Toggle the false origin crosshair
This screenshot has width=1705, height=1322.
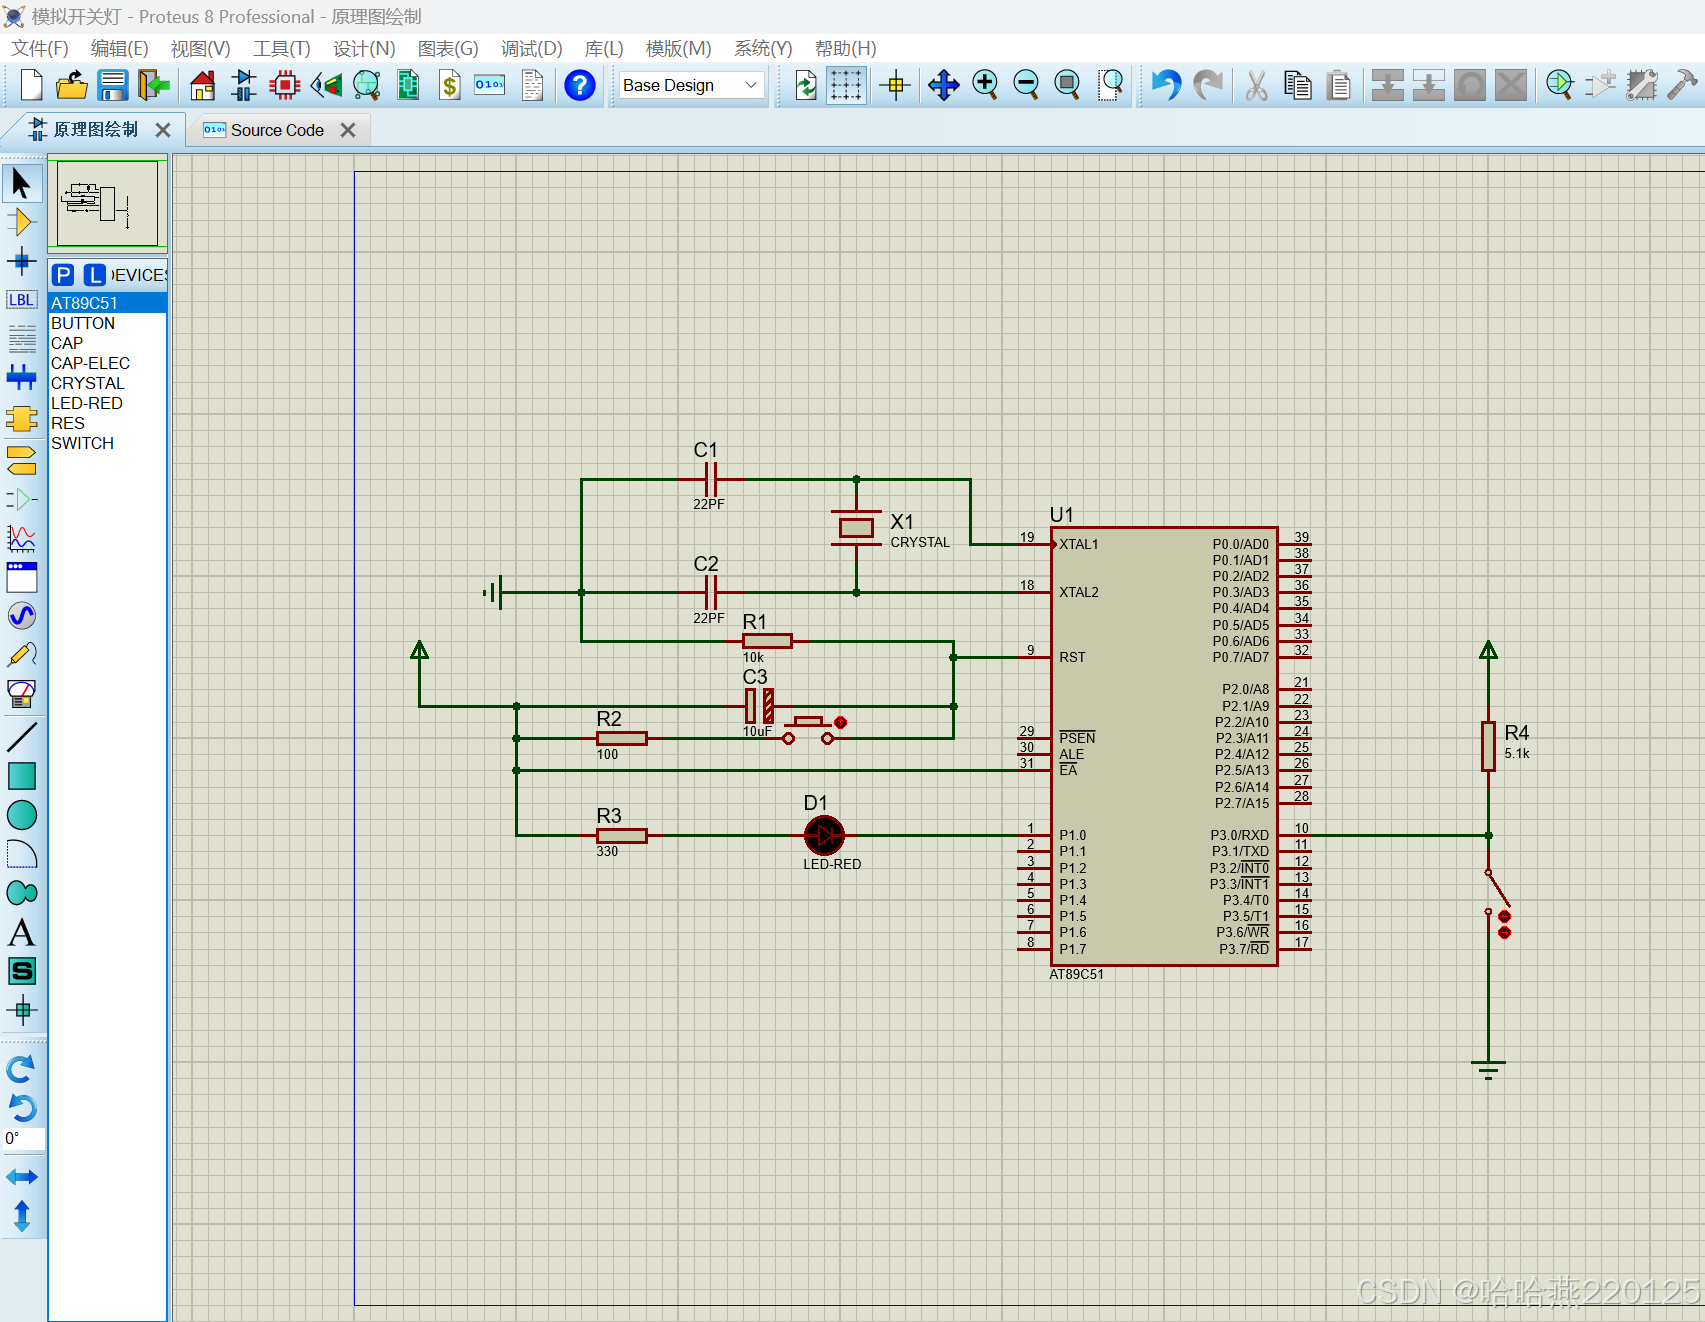click(896, 86)
